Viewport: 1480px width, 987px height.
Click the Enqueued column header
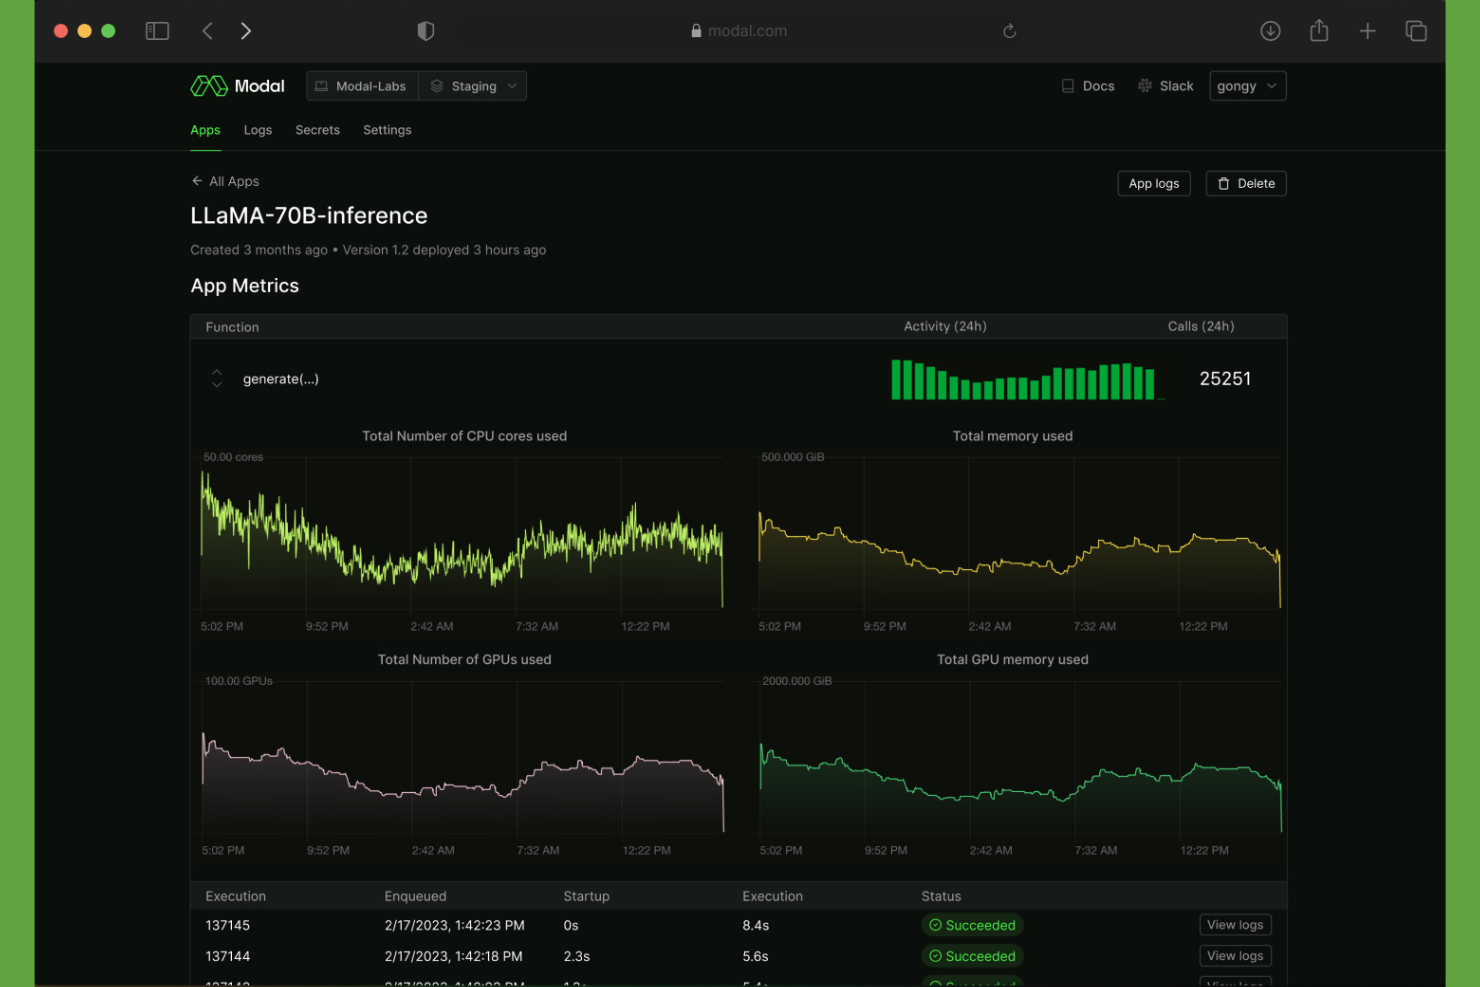[416, 896]
